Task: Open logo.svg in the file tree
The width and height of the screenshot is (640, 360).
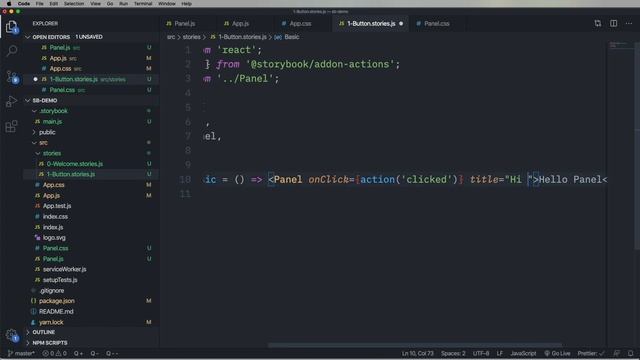Action: 54,238
